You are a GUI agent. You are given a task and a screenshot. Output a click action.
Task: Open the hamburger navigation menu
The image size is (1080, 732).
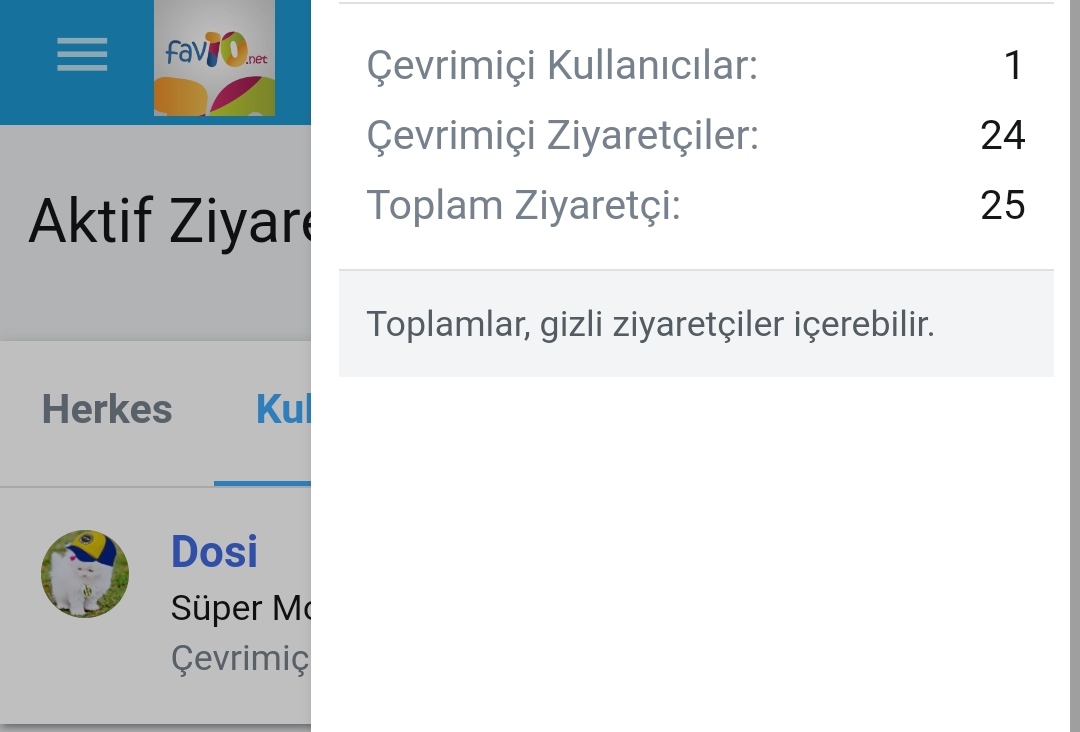coord(82,54)
